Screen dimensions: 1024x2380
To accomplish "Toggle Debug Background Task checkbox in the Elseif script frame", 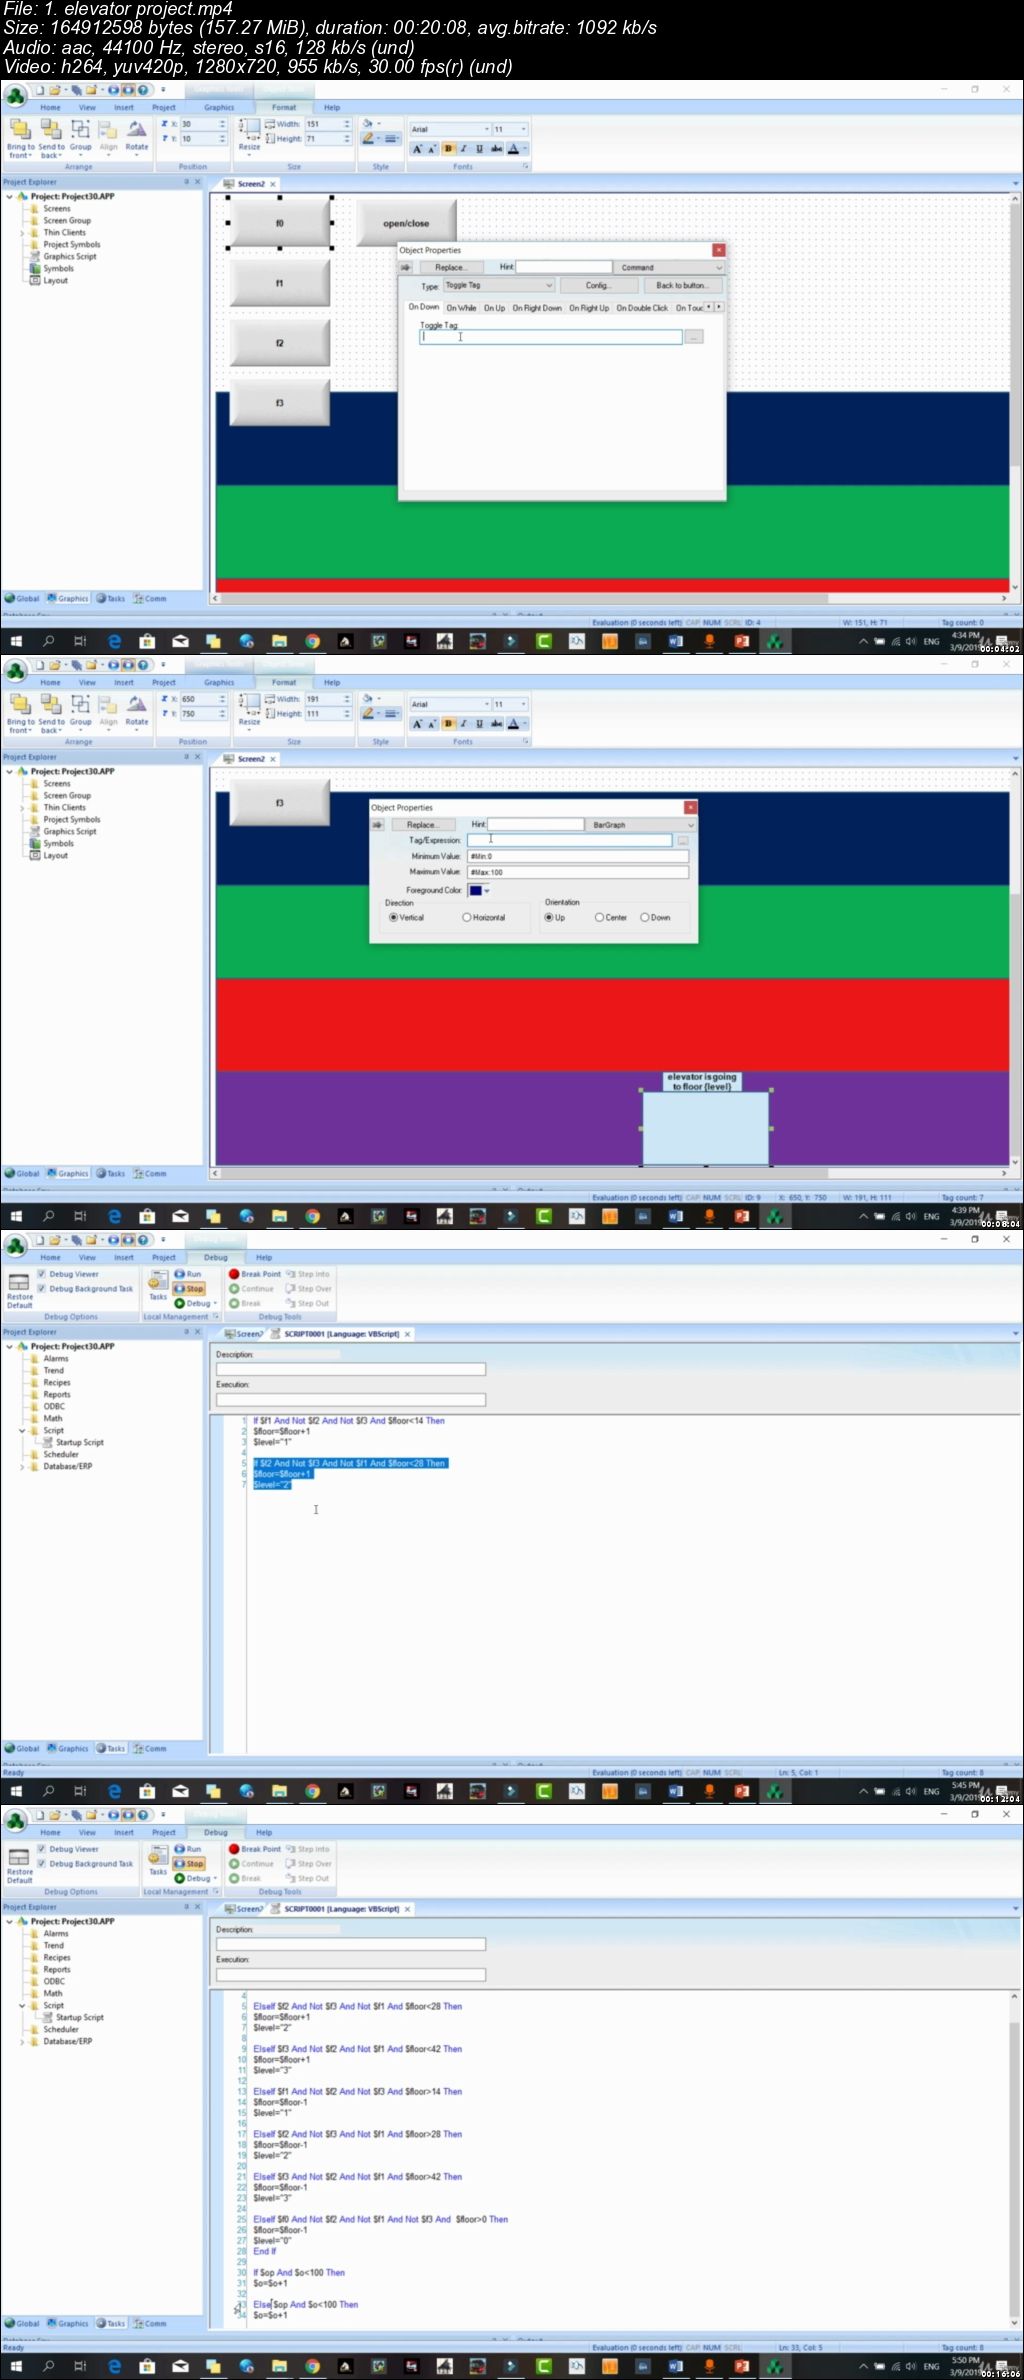I will pos(42,1864).
